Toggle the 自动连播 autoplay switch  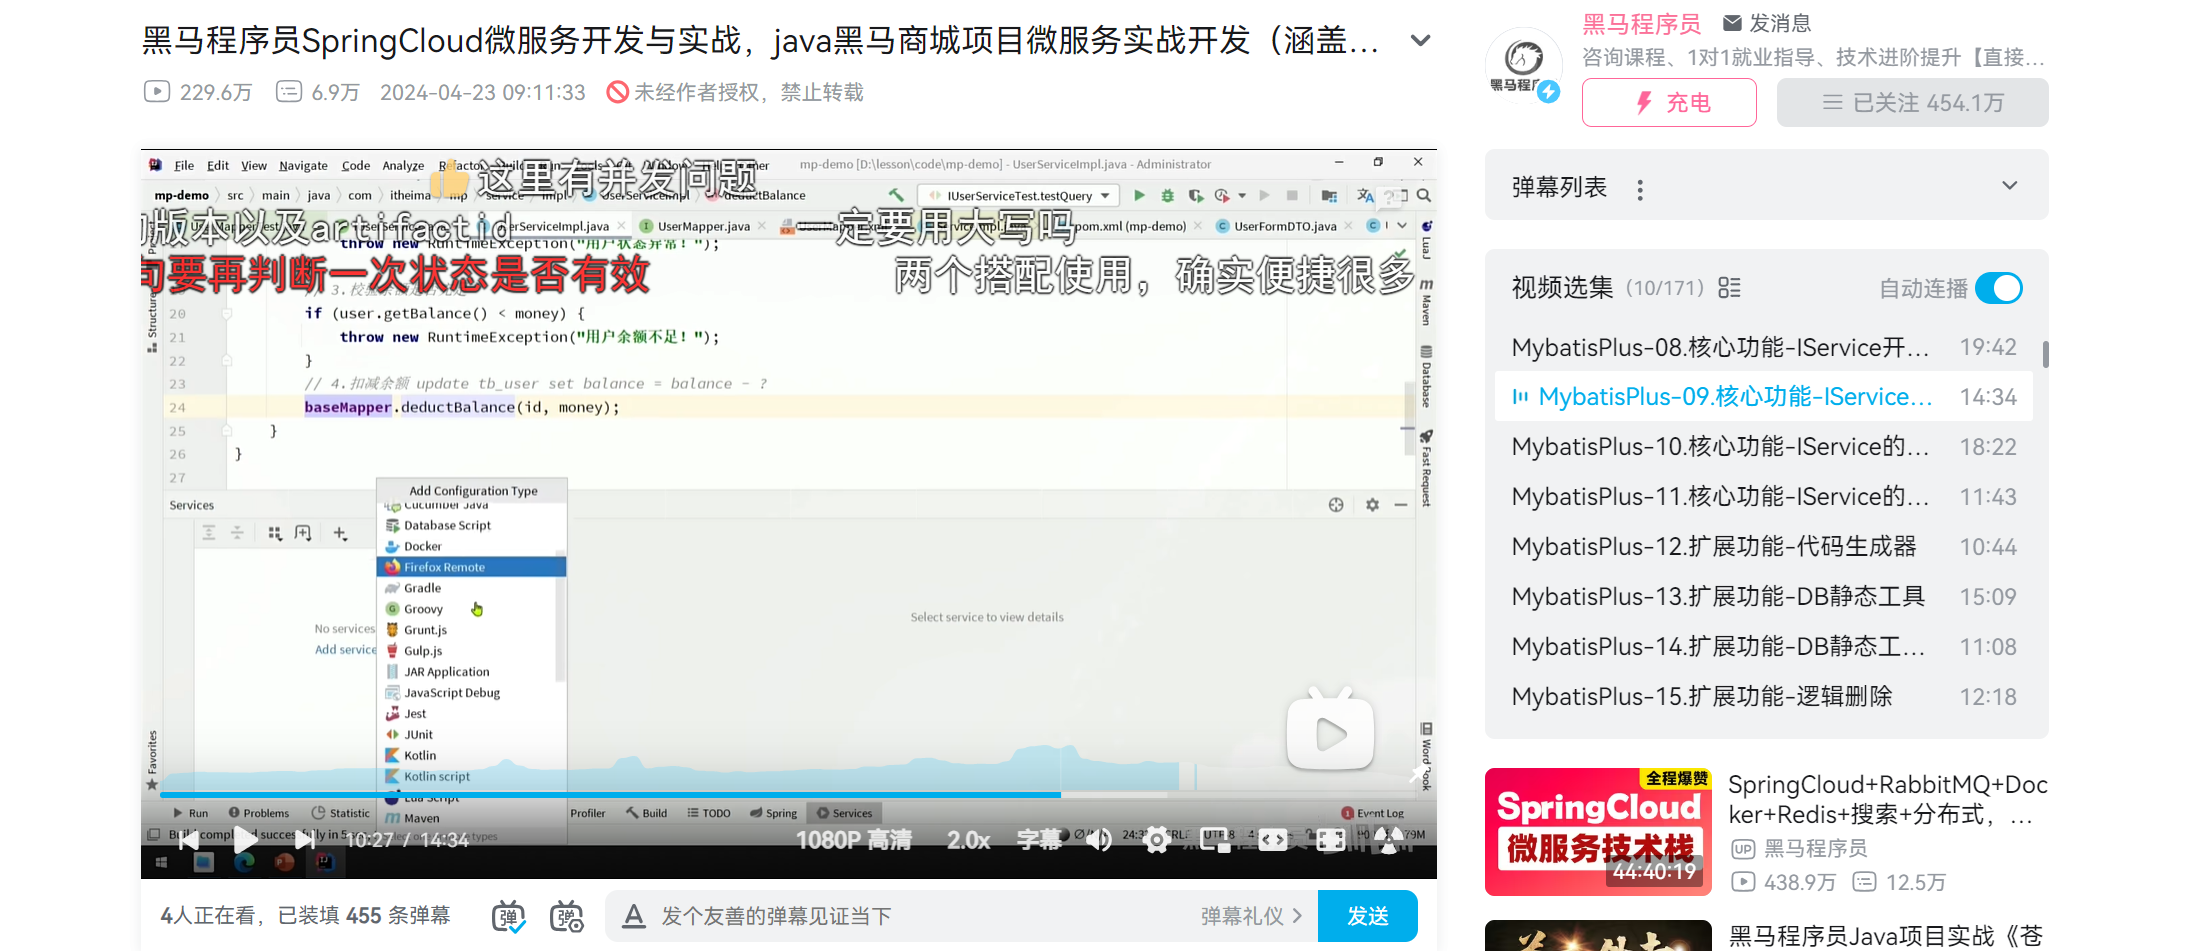[1999, 288]
